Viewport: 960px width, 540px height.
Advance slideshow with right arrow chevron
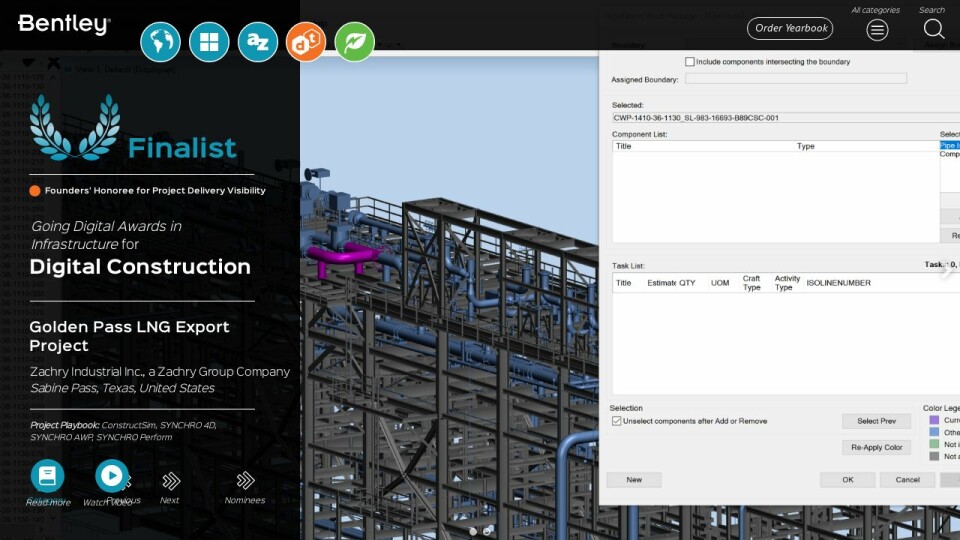[x=947, y=269]
